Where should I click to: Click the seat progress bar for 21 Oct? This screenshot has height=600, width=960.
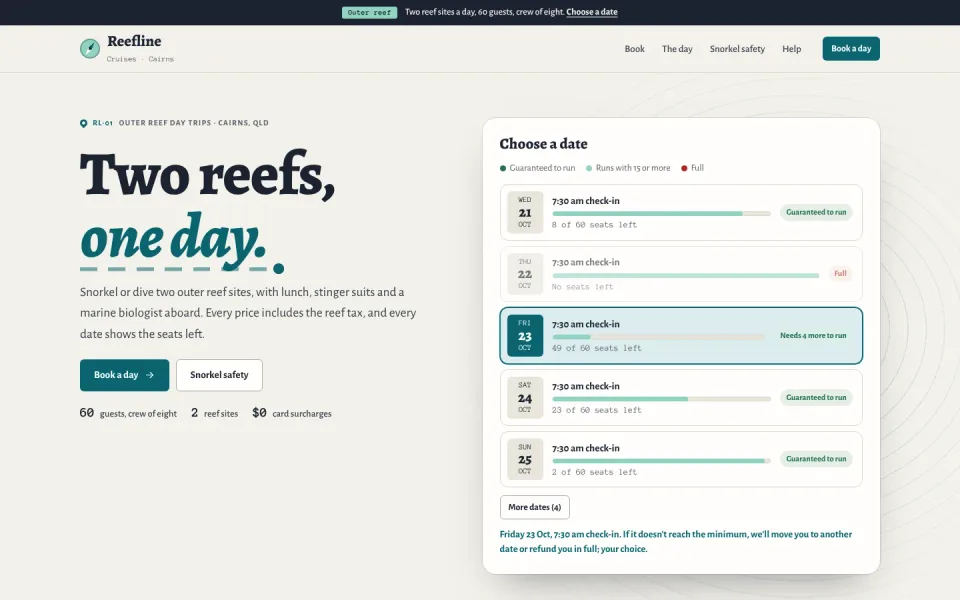(661, 214)
